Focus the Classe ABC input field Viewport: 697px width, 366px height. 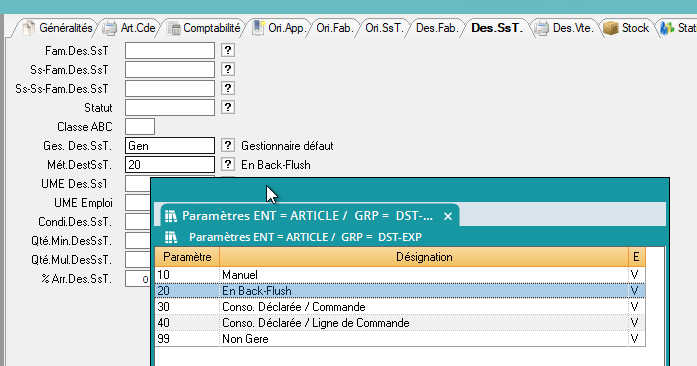click(x=140, y=127)
